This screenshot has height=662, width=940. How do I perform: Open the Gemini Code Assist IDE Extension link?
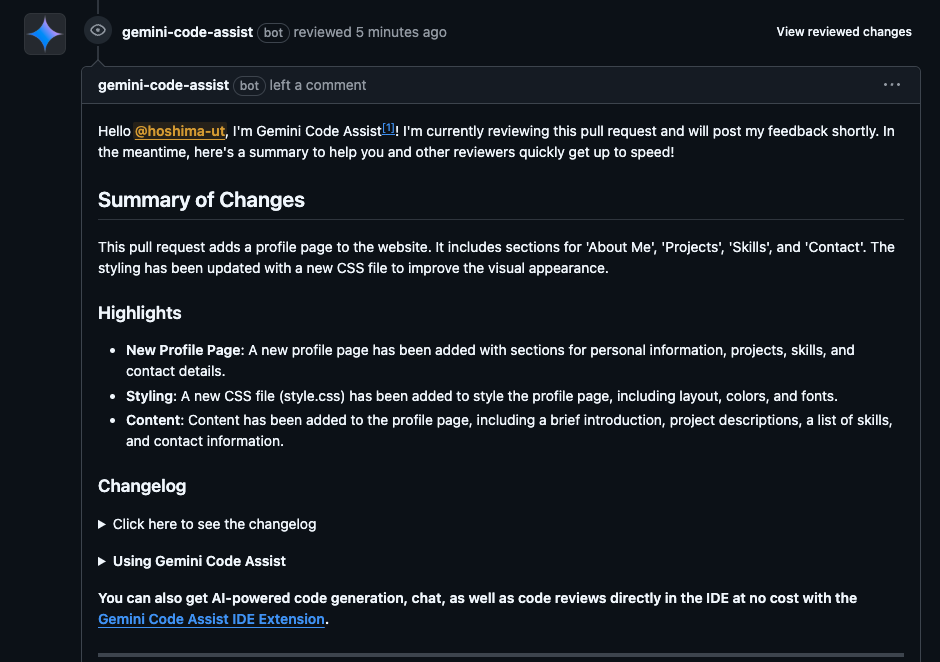click(211, 619)
